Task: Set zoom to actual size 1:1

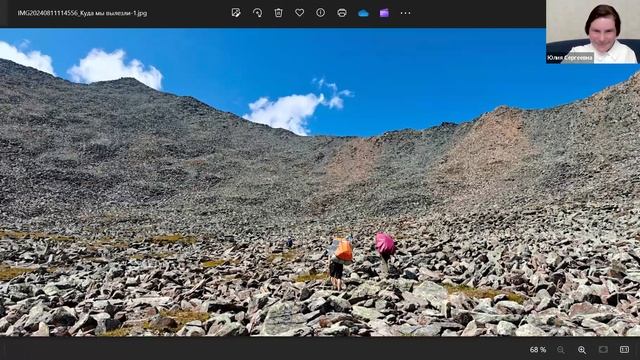Action: [624, 349]
